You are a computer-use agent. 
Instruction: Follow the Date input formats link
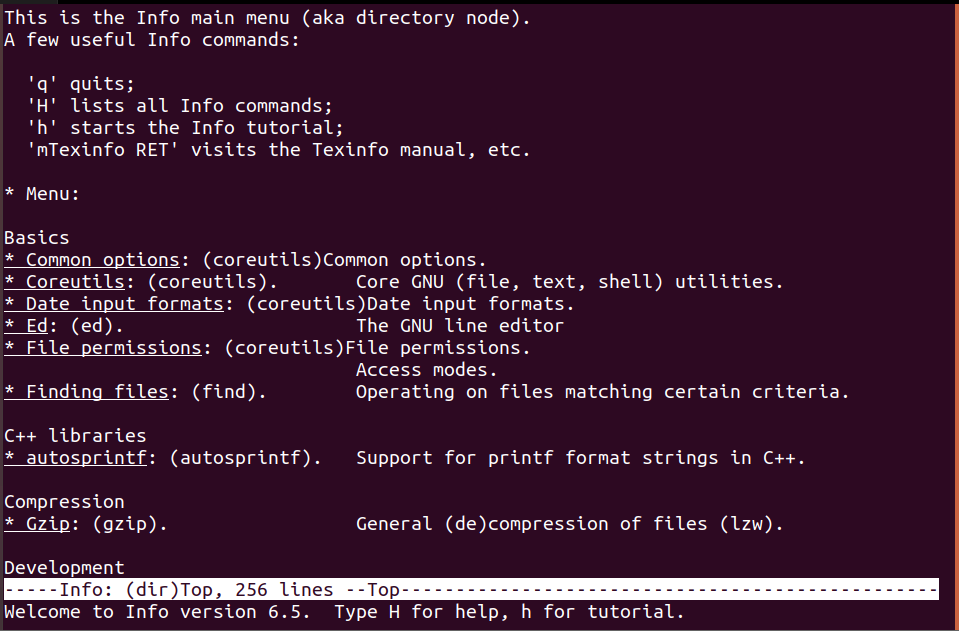pos(114,304)
